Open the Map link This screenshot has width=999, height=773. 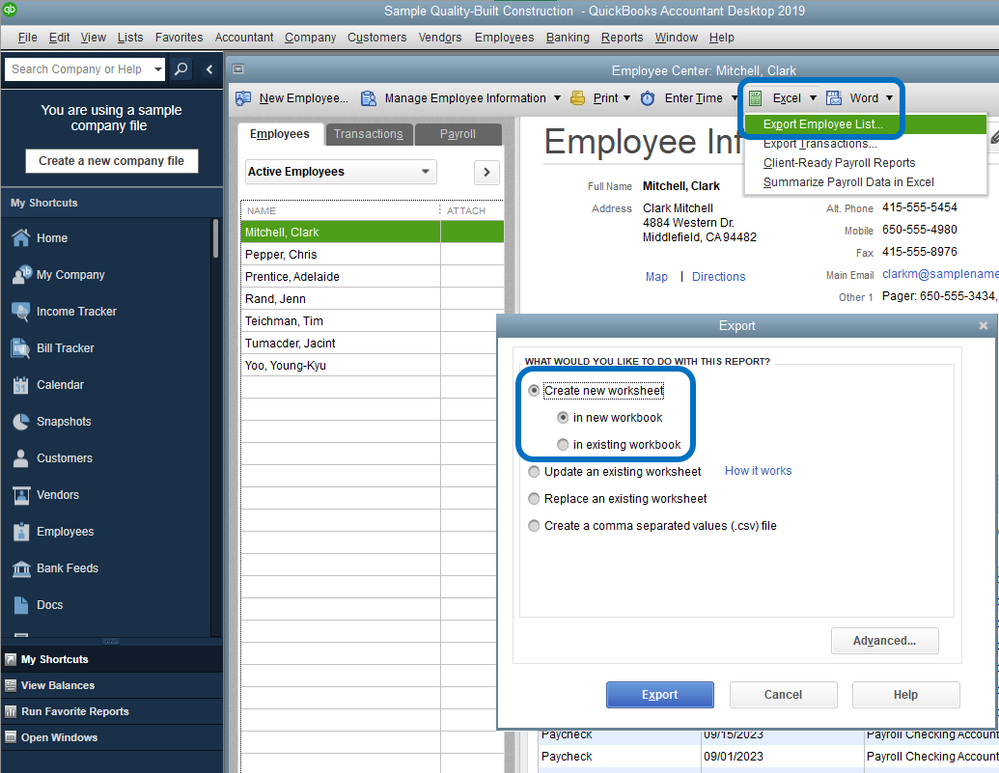pos(656,277)
